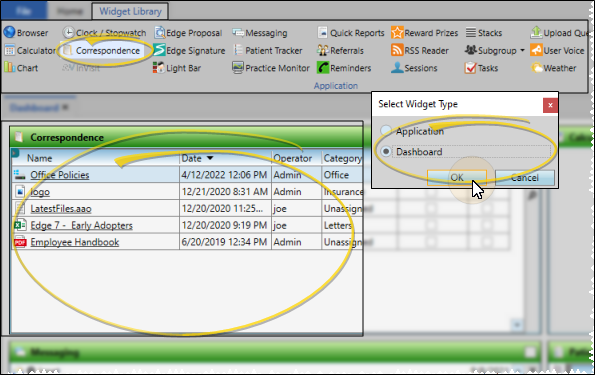Switch to the Widget Library tab
Screen dimensions: 596x376
coord(130,11)
